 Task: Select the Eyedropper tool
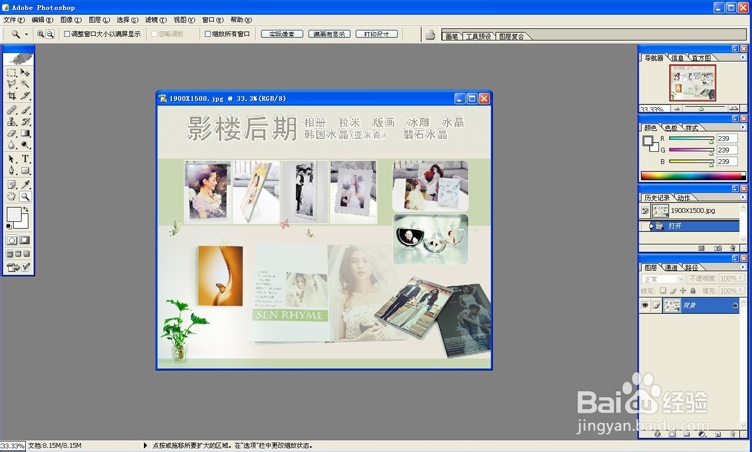click(x=25, y=184)
